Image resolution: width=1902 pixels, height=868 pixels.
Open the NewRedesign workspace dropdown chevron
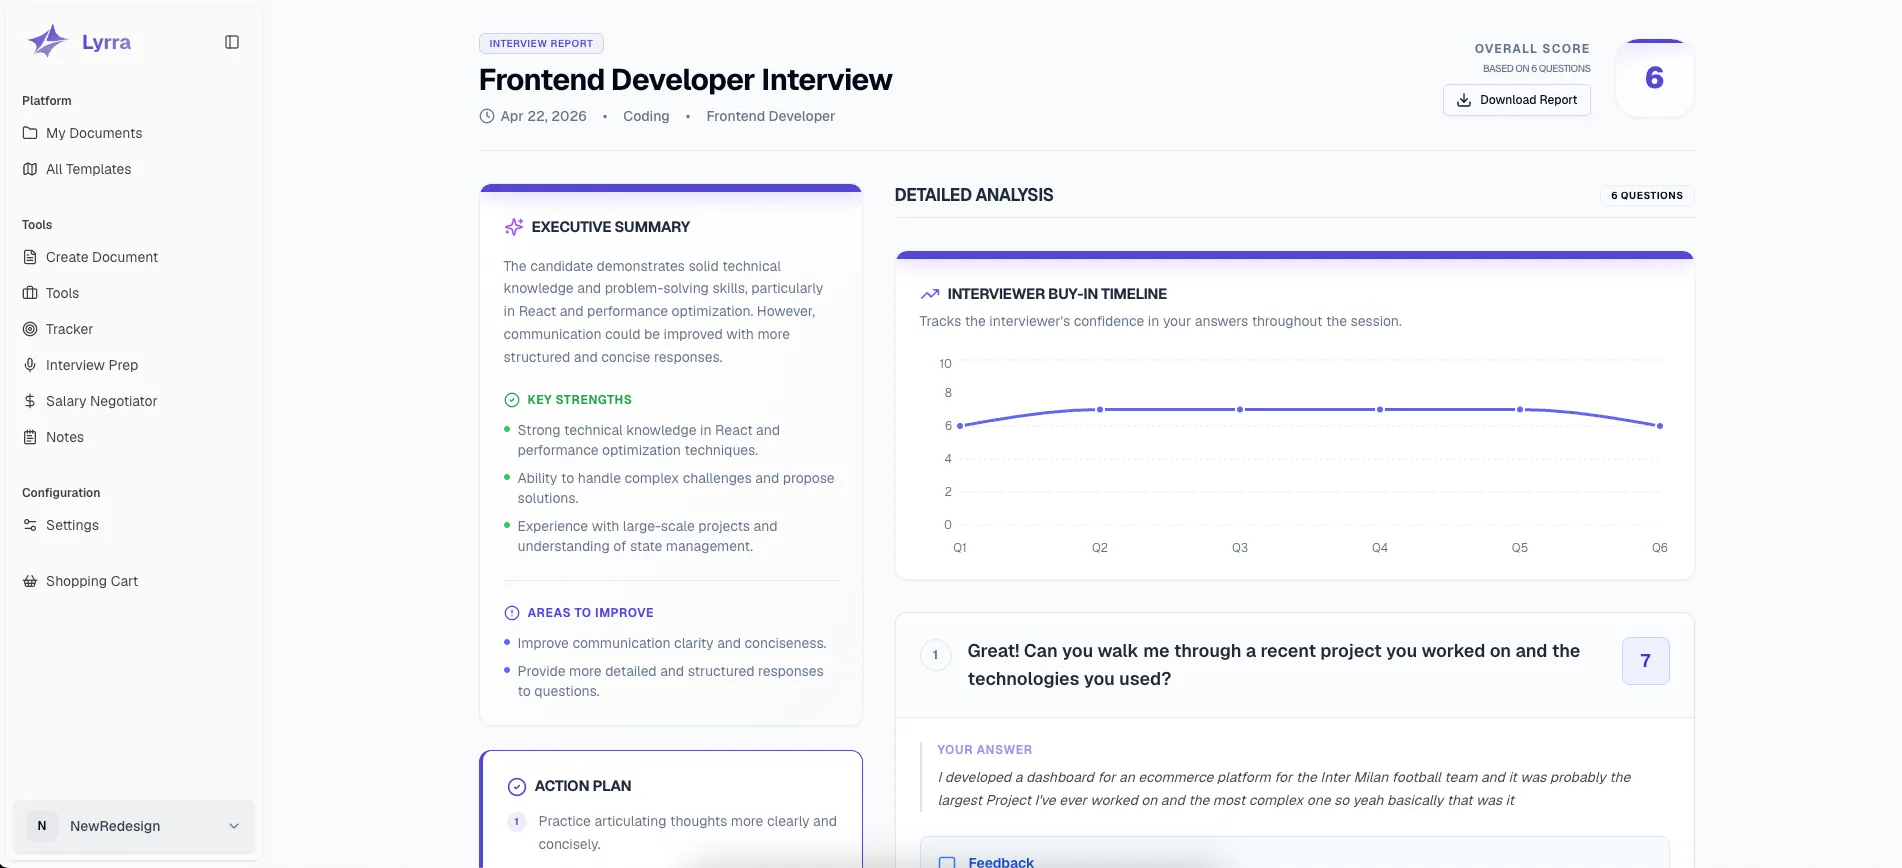click(x=234, y=826)
